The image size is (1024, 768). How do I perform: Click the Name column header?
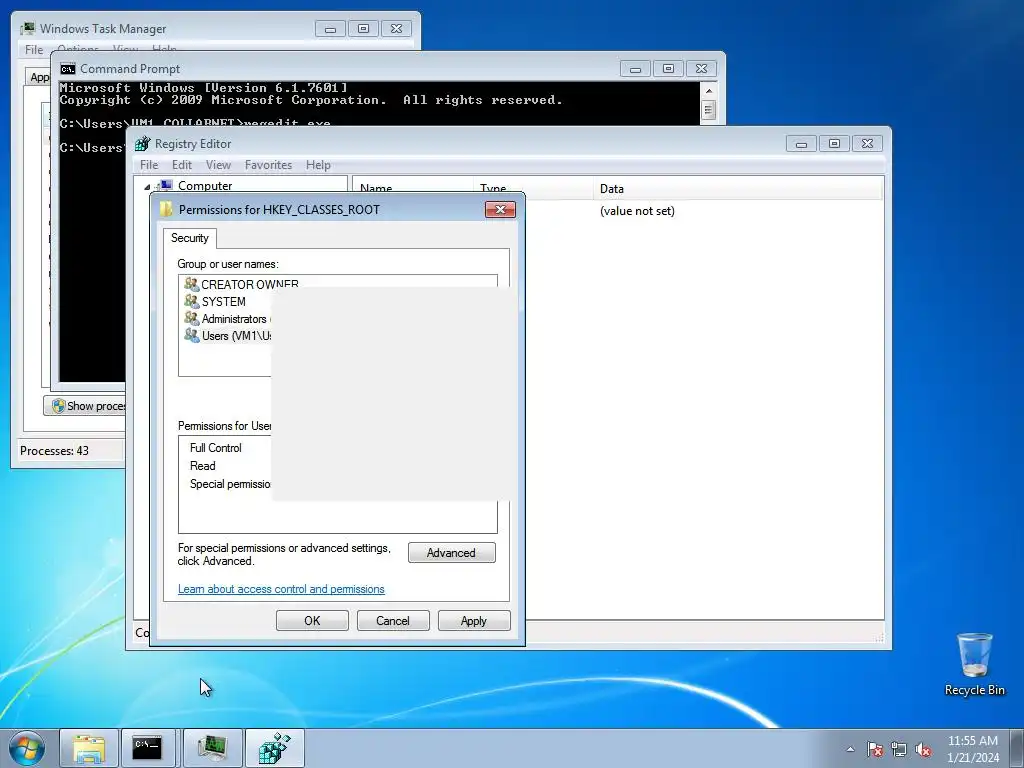413,188
